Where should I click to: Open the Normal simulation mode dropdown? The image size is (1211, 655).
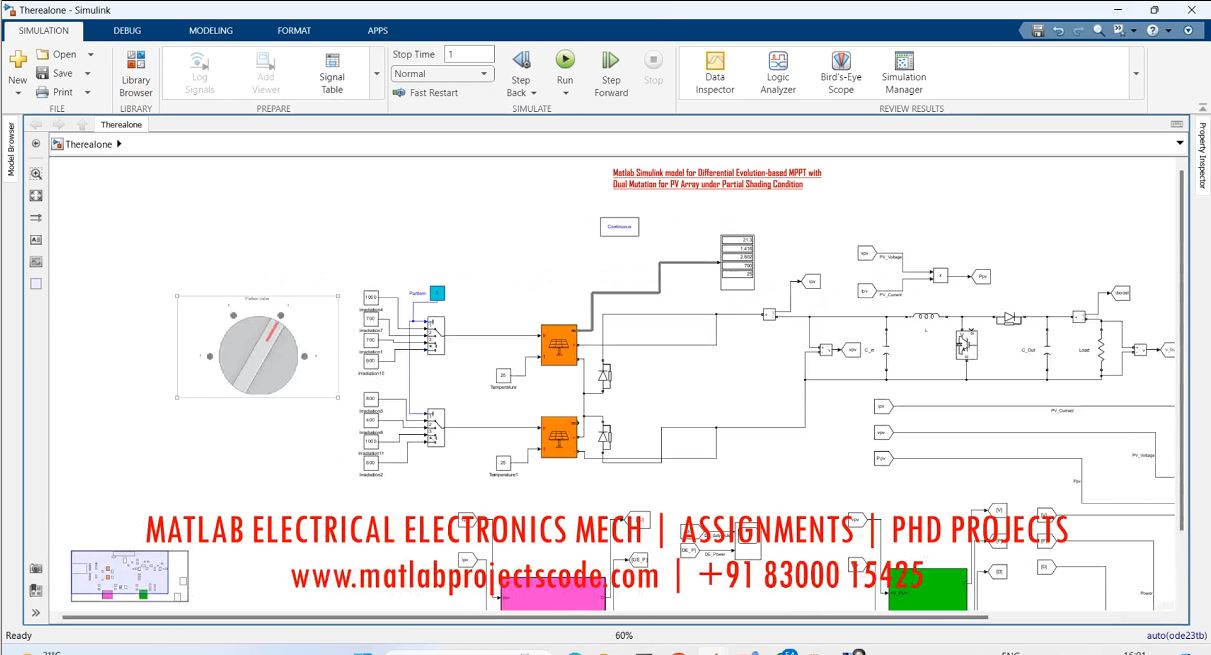point(443,74)
